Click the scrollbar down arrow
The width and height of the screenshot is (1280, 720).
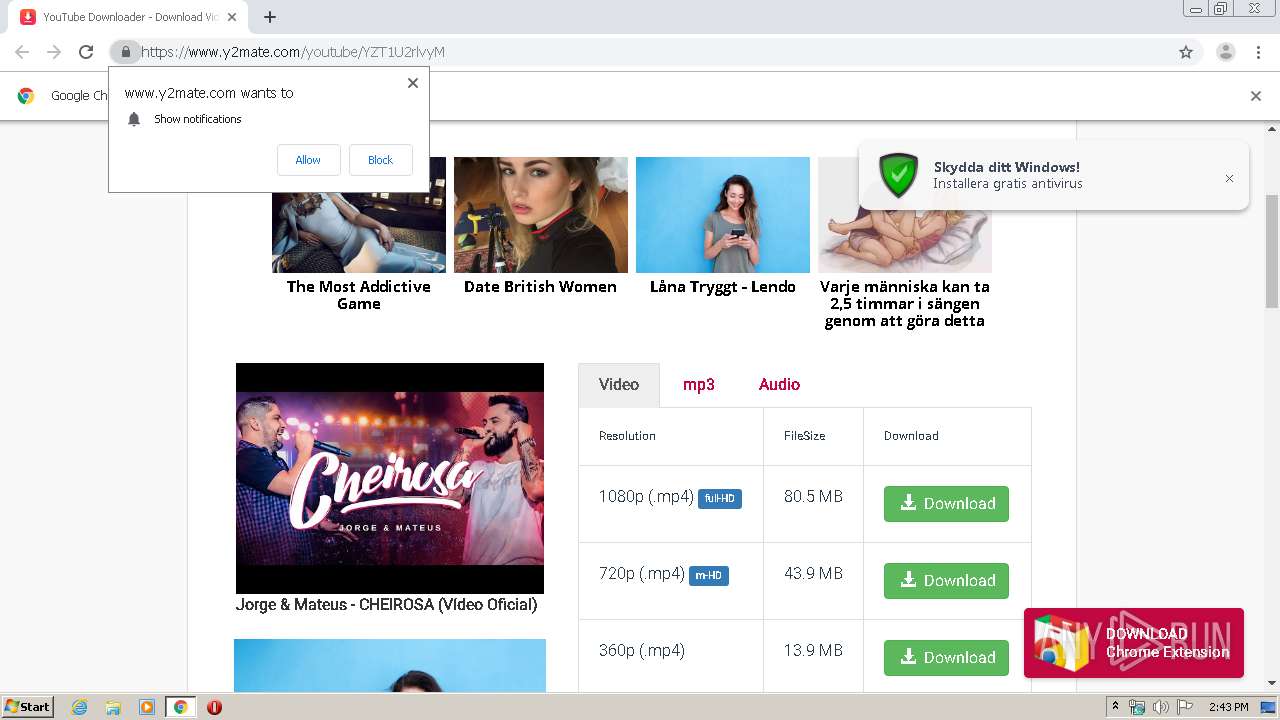coord(1272,683)
